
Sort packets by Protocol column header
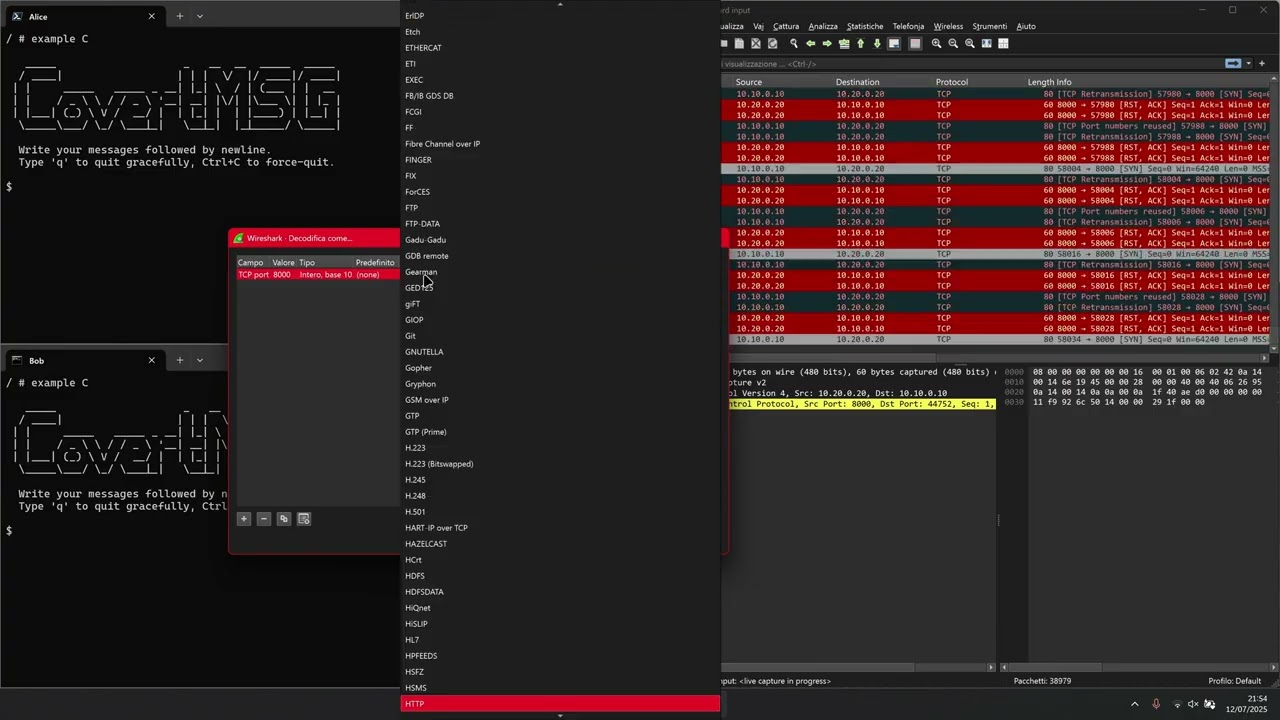[952, 82]
